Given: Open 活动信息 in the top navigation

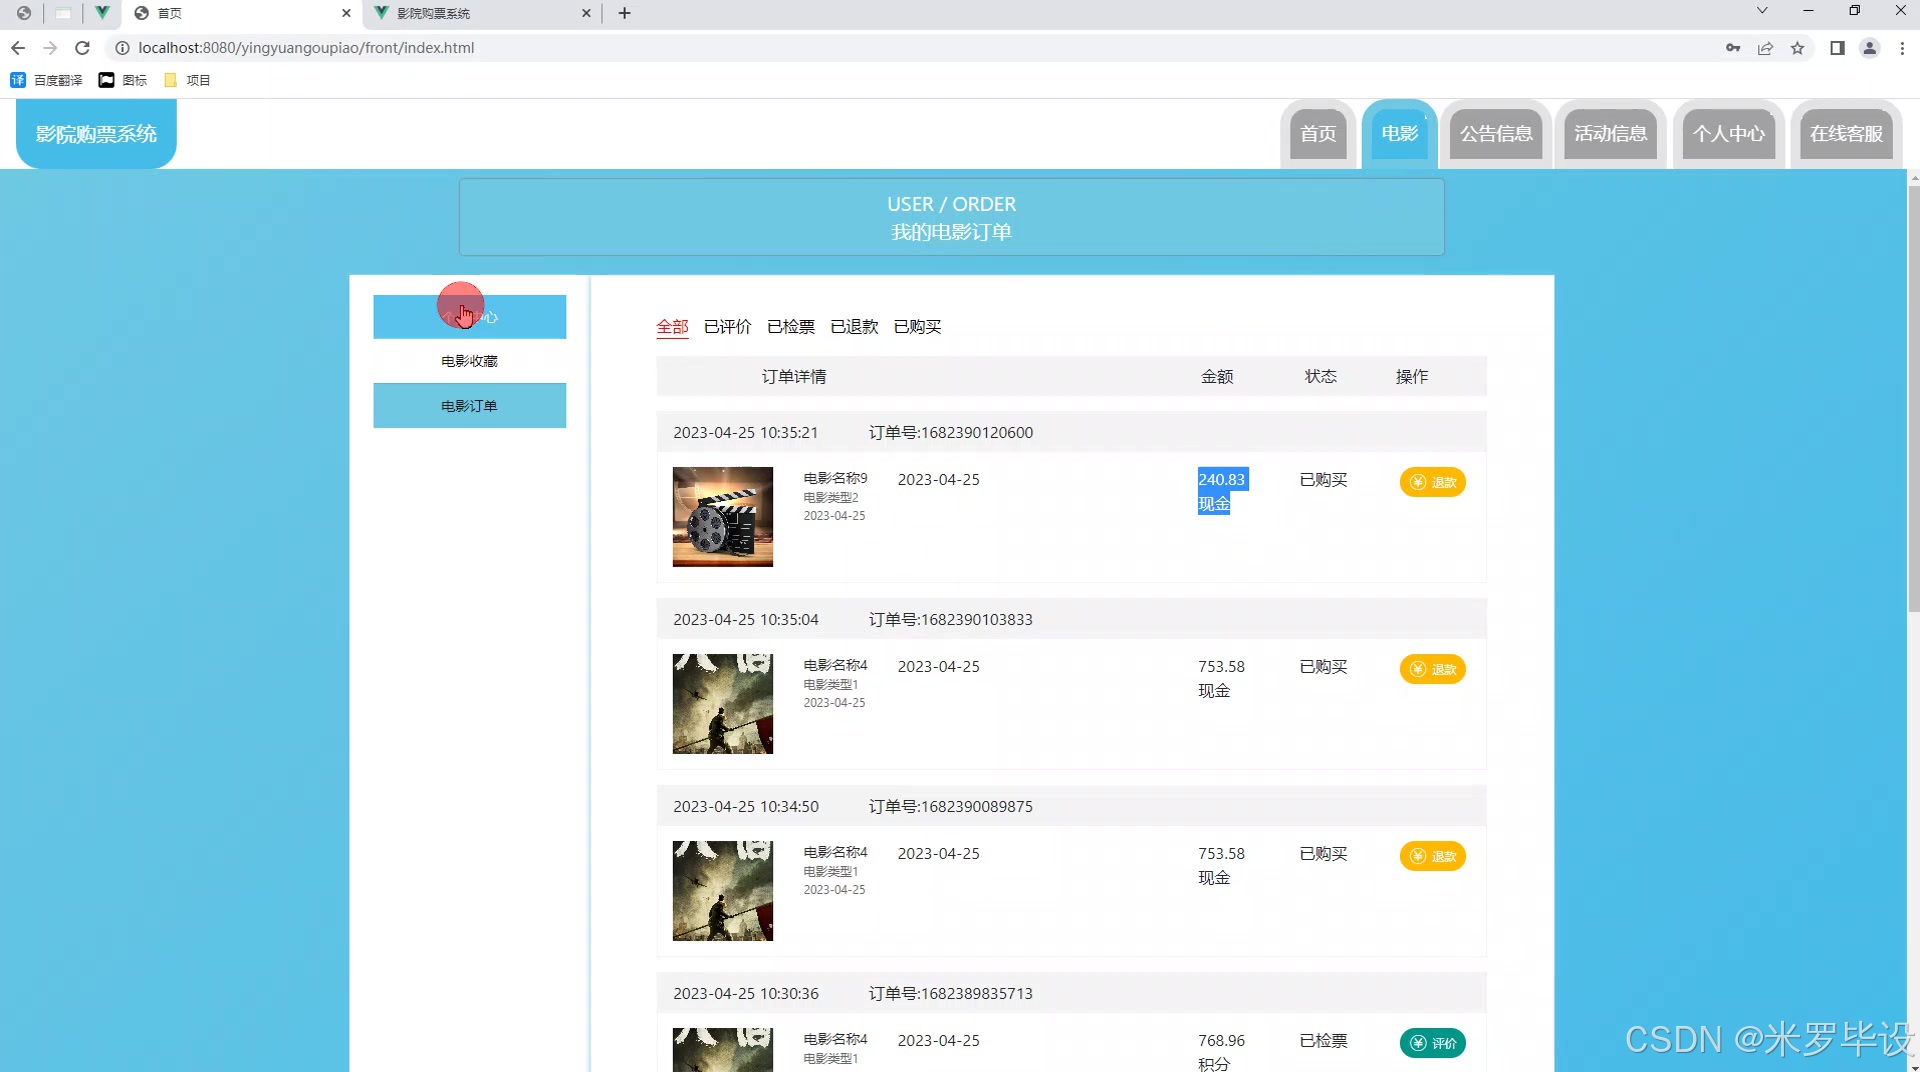Looking at the screenshot, I should [x=1610, y=134].
